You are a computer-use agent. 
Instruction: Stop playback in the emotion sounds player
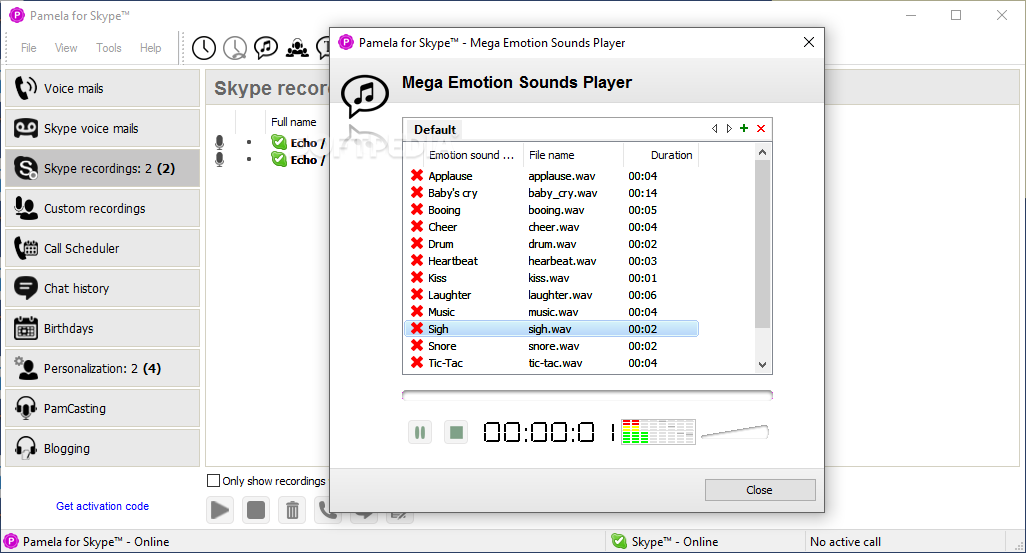(x=456, y=432)
